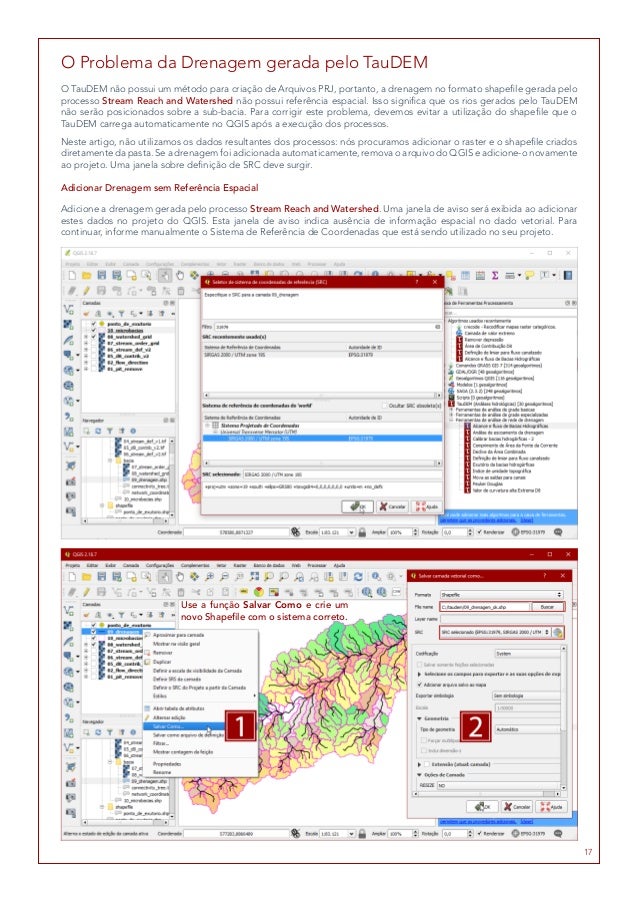The width and height of the screenshot is (638, 903).
Task: Open Exportar simbologia dropdown
Action: (526, 696)
